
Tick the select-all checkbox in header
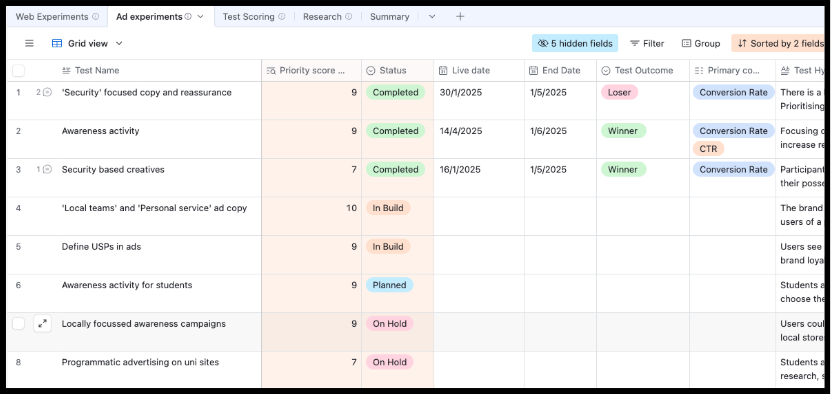(x=19, y=70)
